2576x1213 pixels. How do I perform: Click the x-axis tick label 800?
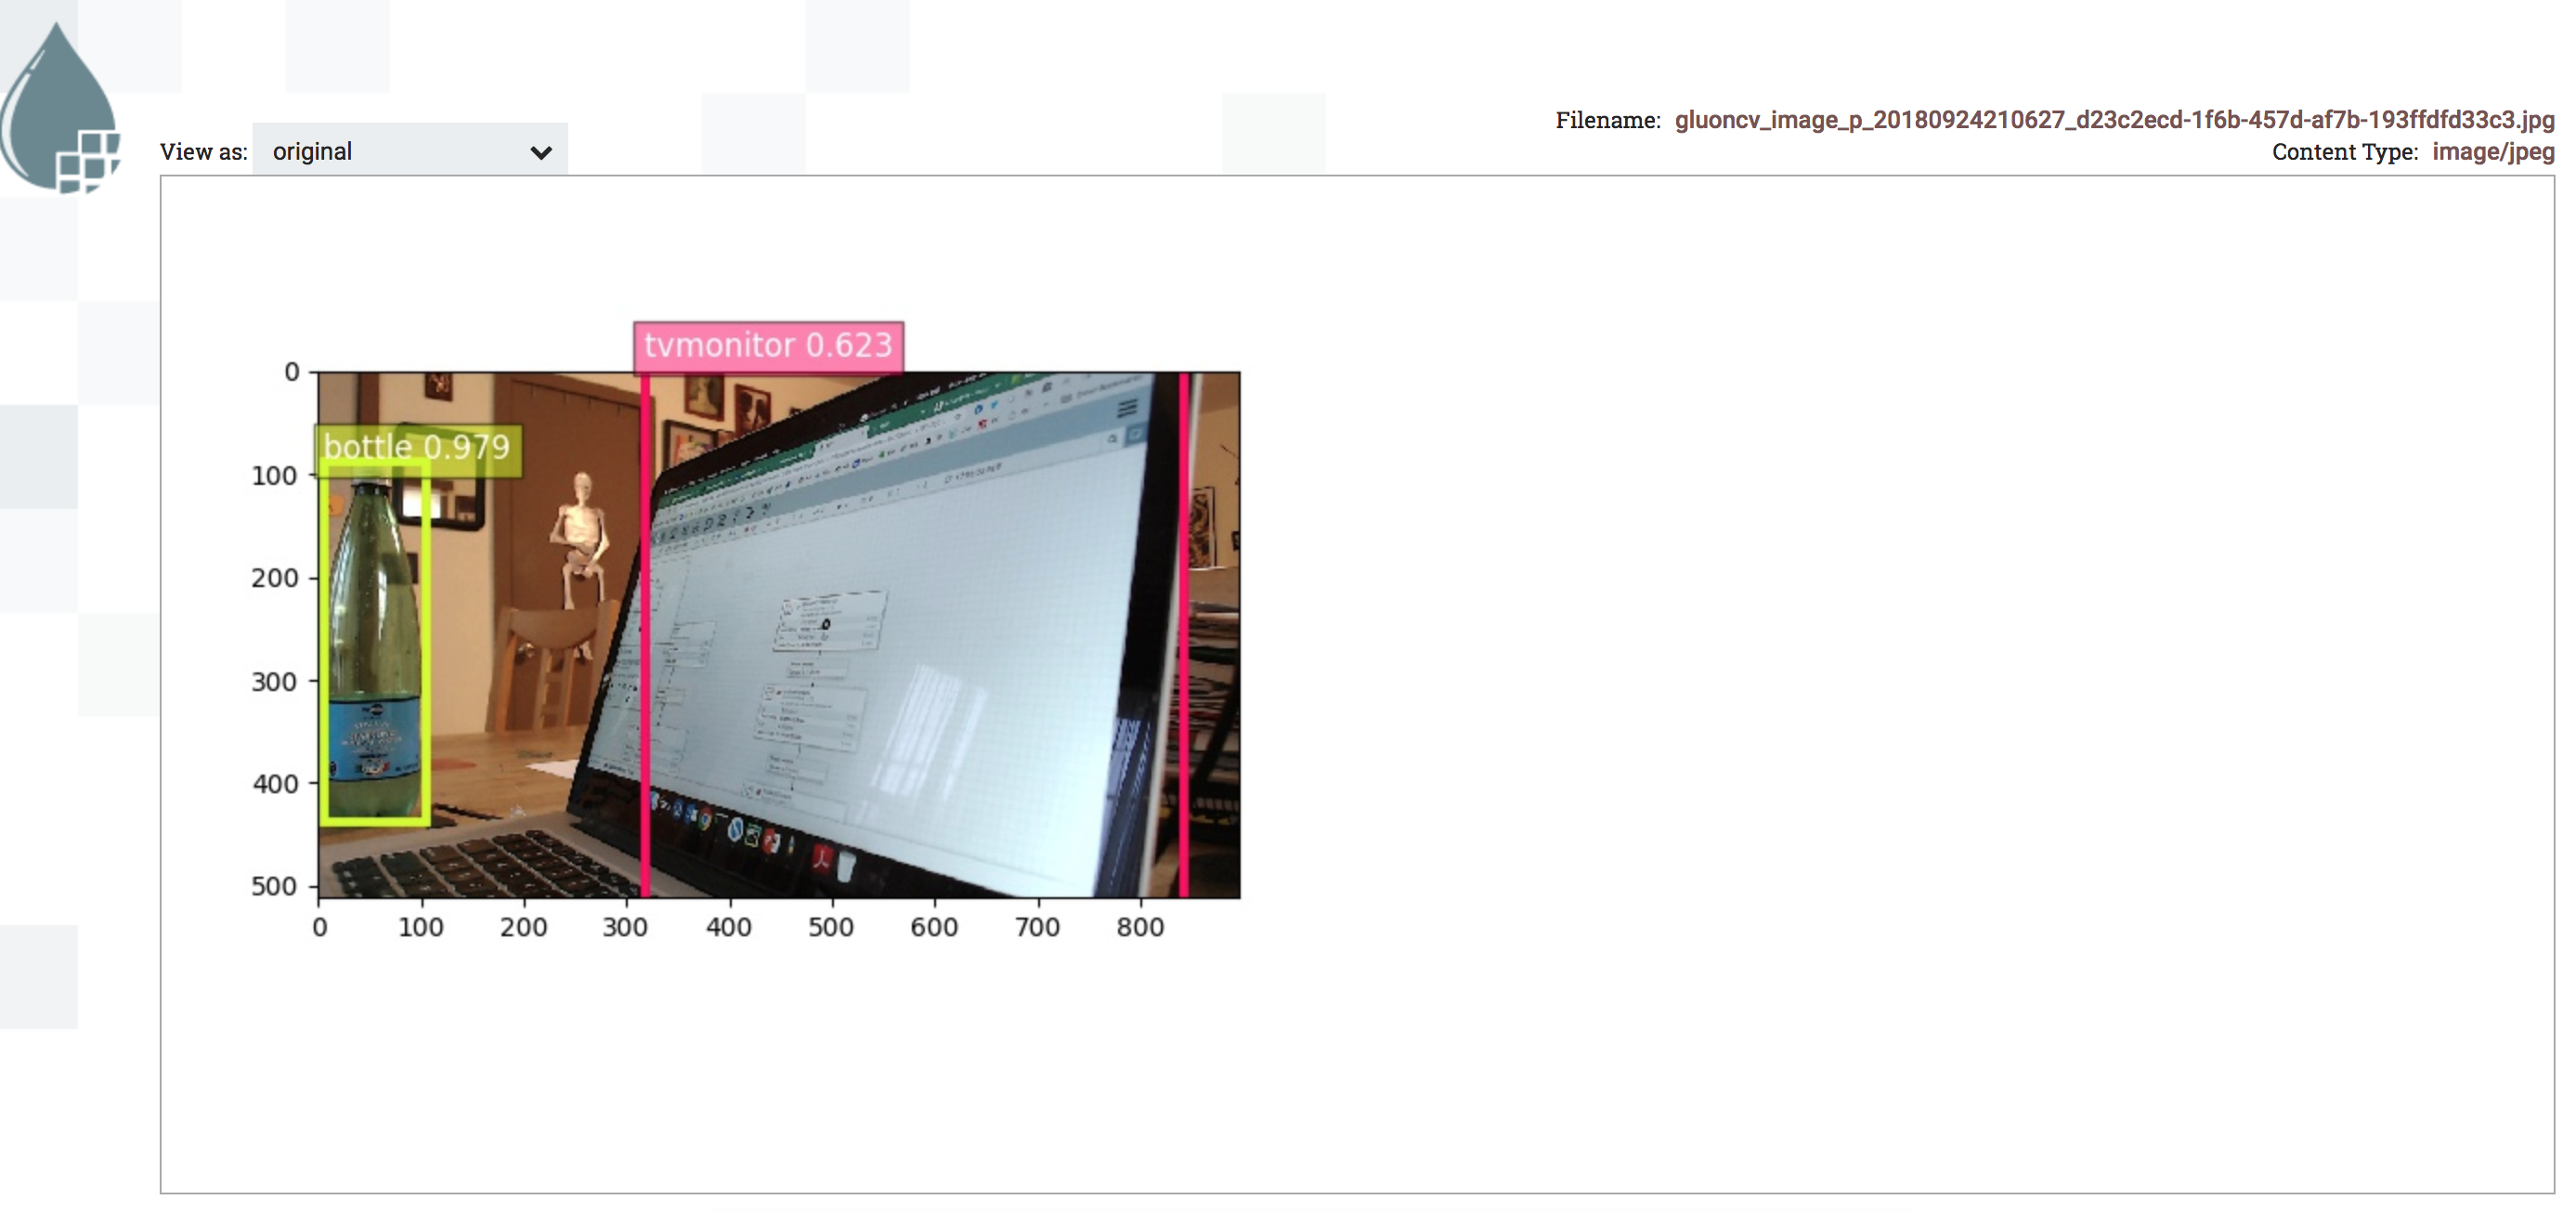coord(1140,927)
